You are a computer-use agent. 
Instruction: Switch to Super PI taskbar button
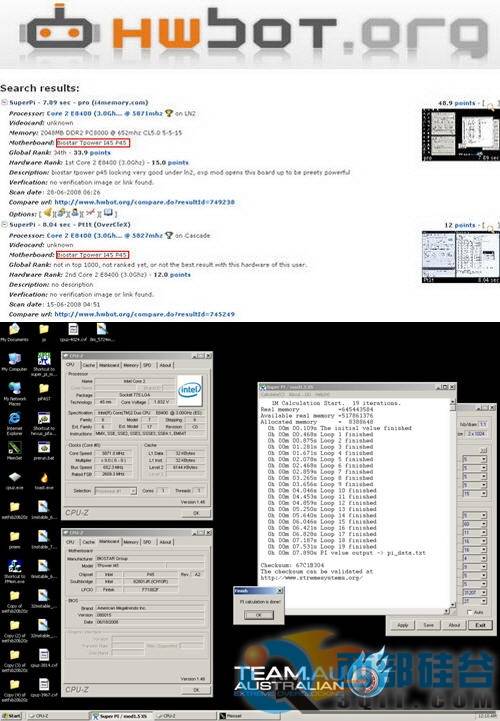coord(121,716)
